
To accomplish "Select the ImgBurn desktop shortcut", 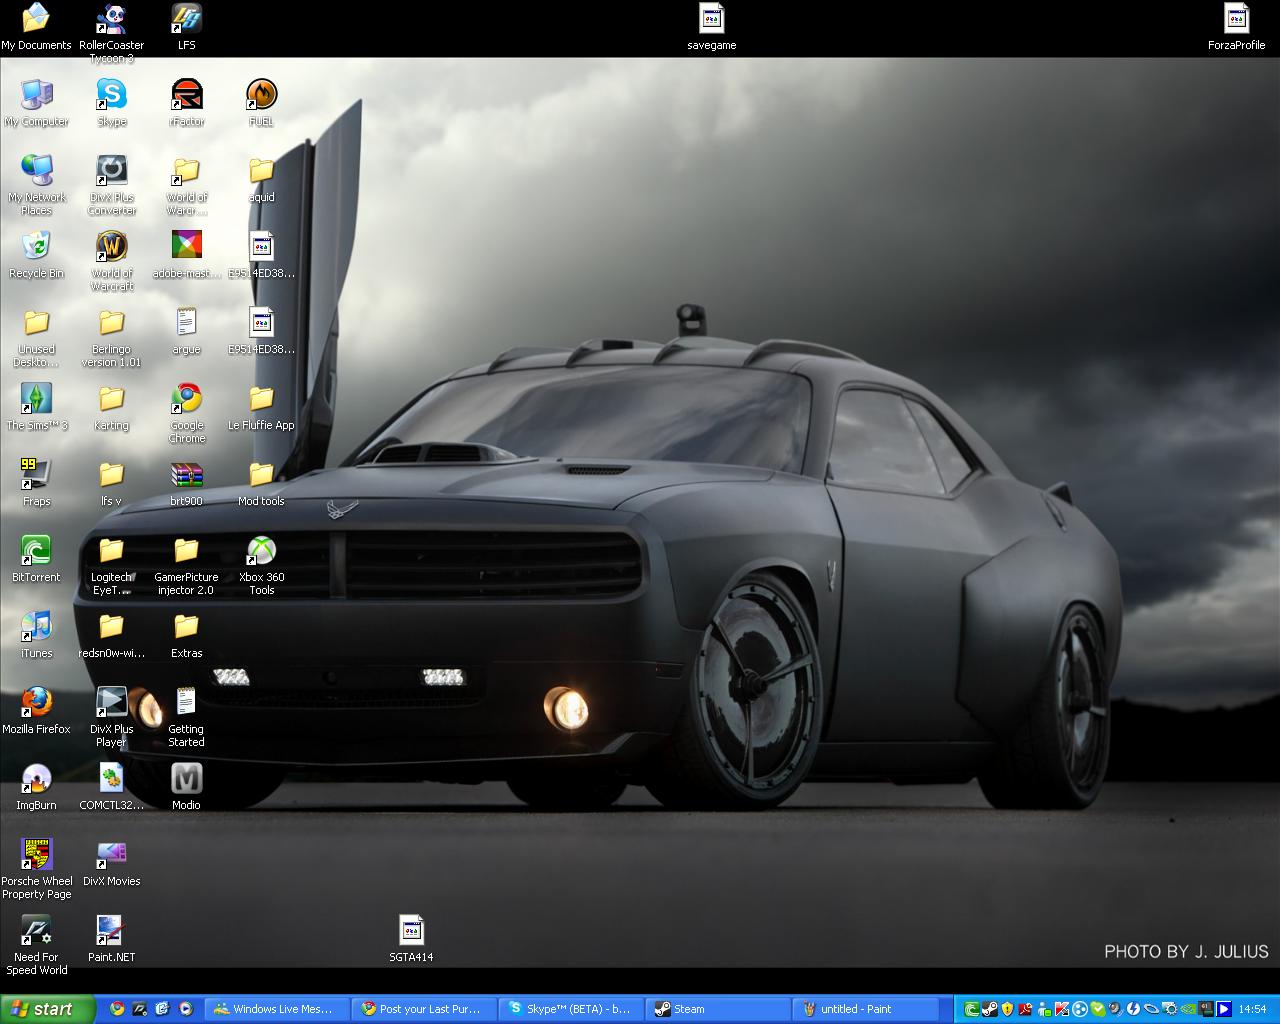I will [36, 787].
